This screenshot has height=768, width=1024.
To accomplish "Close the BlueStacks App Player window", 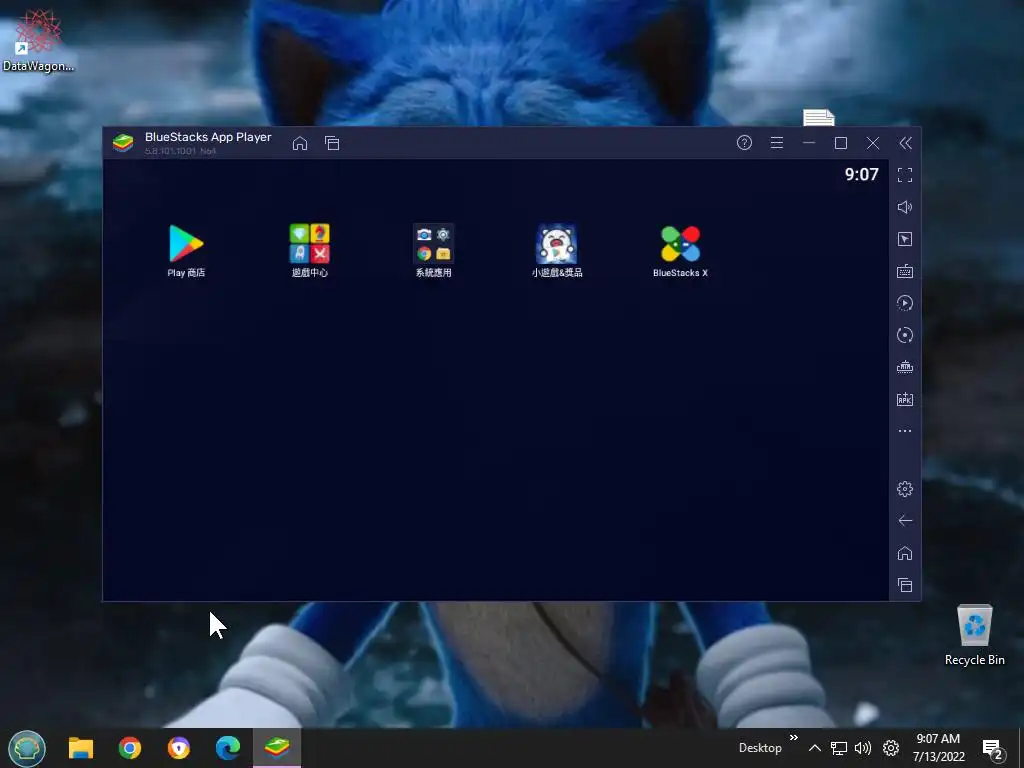I will coord(872,142).
